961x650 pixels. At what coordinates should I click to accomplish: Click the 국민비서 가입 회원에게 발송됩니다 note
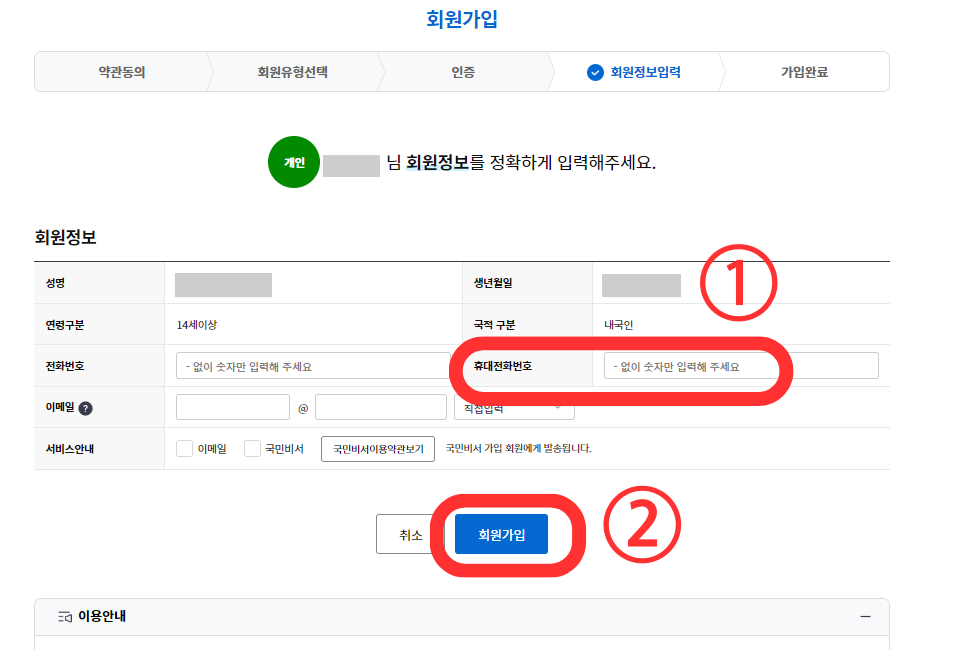coord(518,448)
